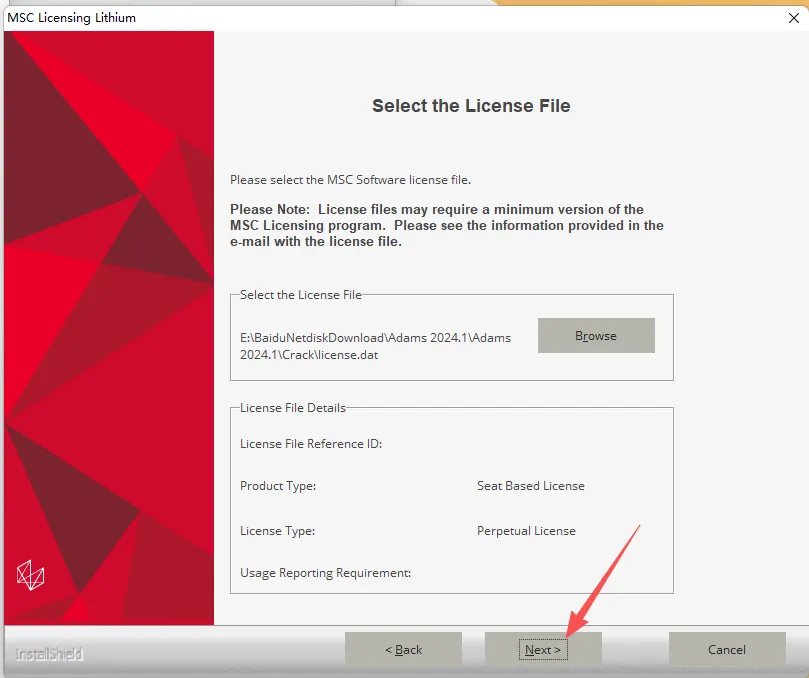Go to the next step with Next
809x678 pixels.
543,649
